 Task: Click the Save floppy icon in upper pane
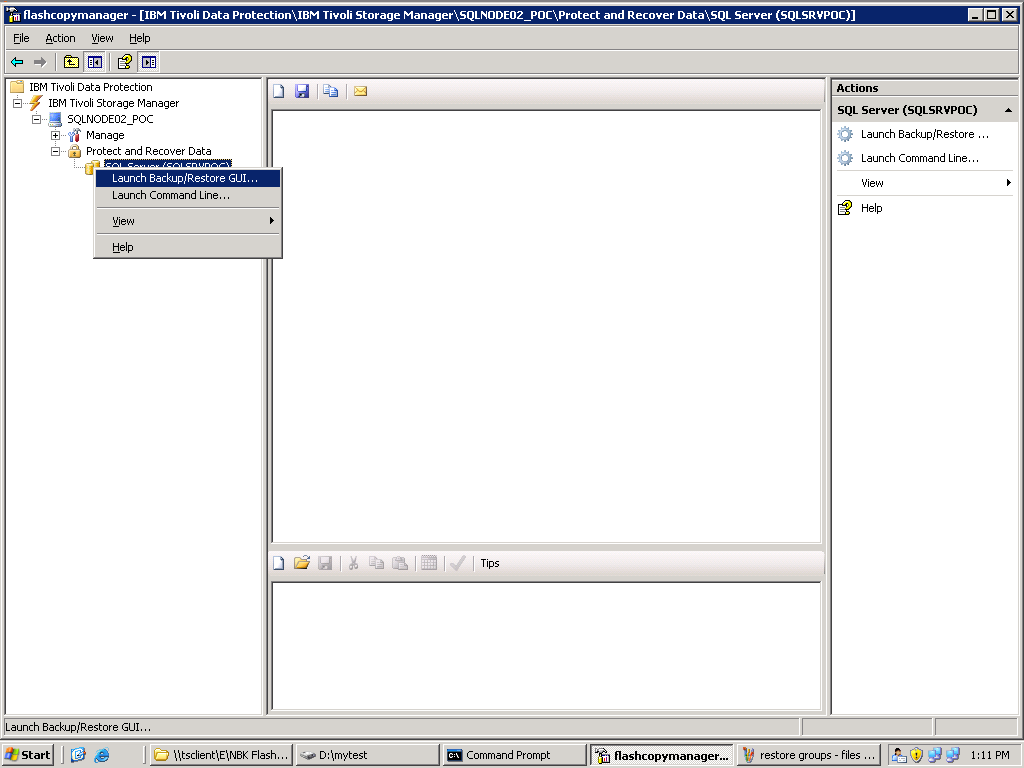point(302,91)
